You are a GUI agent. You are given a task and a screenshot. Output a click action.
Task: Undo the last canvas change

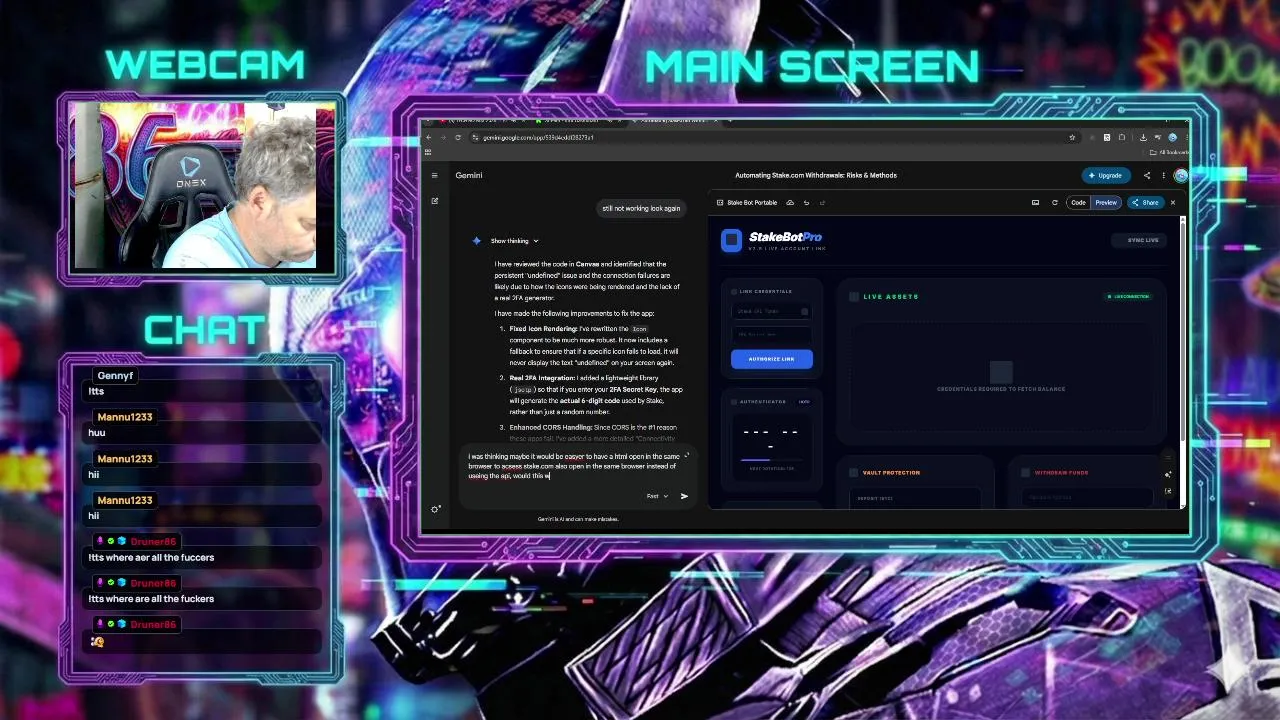tap(806, 202)
